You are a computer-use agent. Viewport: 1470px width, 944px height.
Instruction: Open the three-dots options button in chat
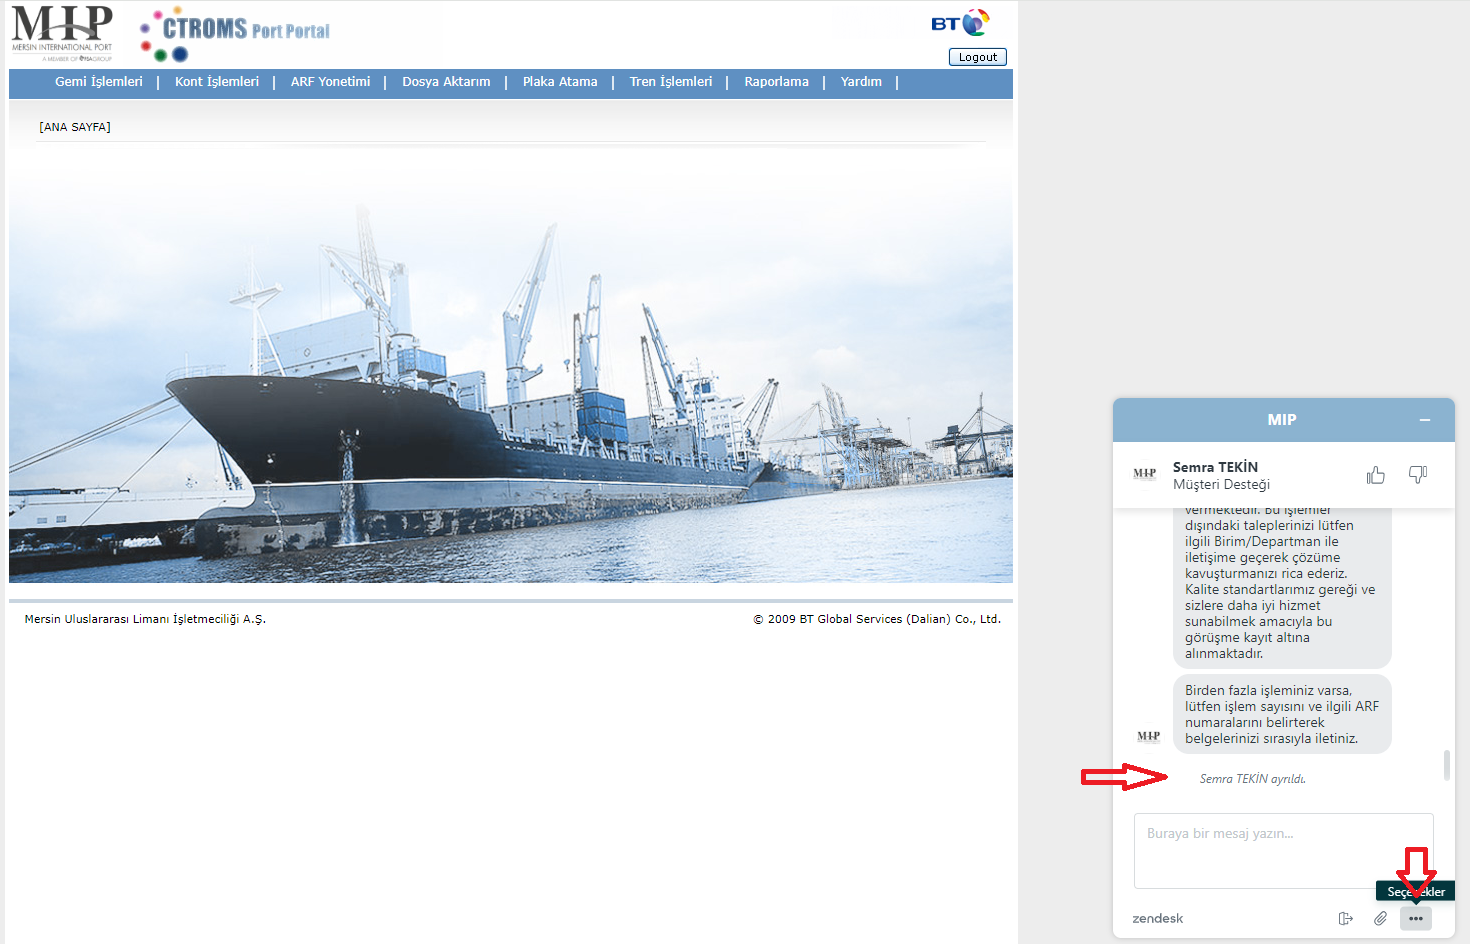1415,918
